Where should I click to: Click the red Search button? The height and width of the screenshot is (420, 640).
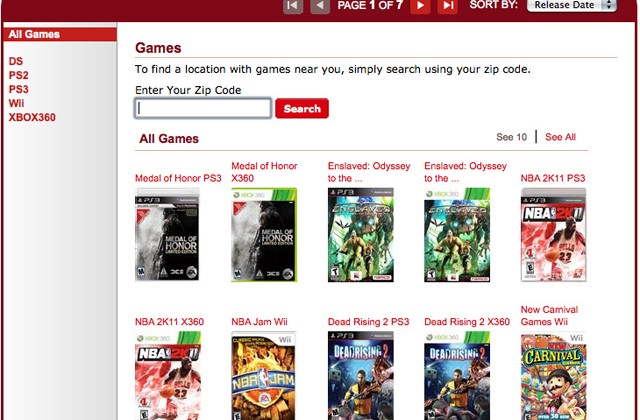click(302, 109)
